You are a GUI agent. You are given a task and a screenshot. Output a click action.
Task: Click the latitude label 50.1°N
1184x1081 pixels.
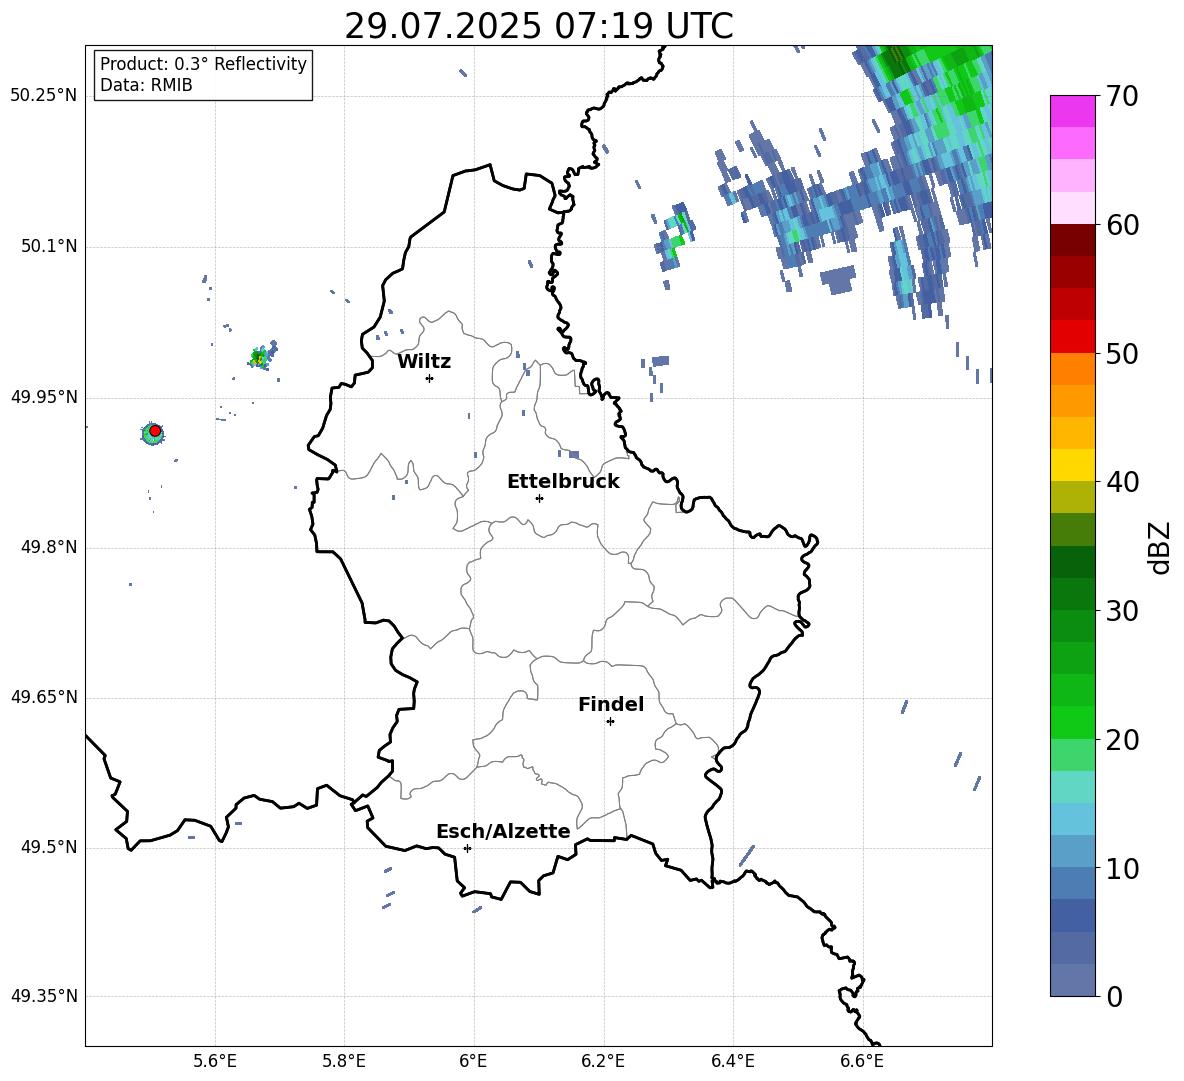(x=48, y=247)
